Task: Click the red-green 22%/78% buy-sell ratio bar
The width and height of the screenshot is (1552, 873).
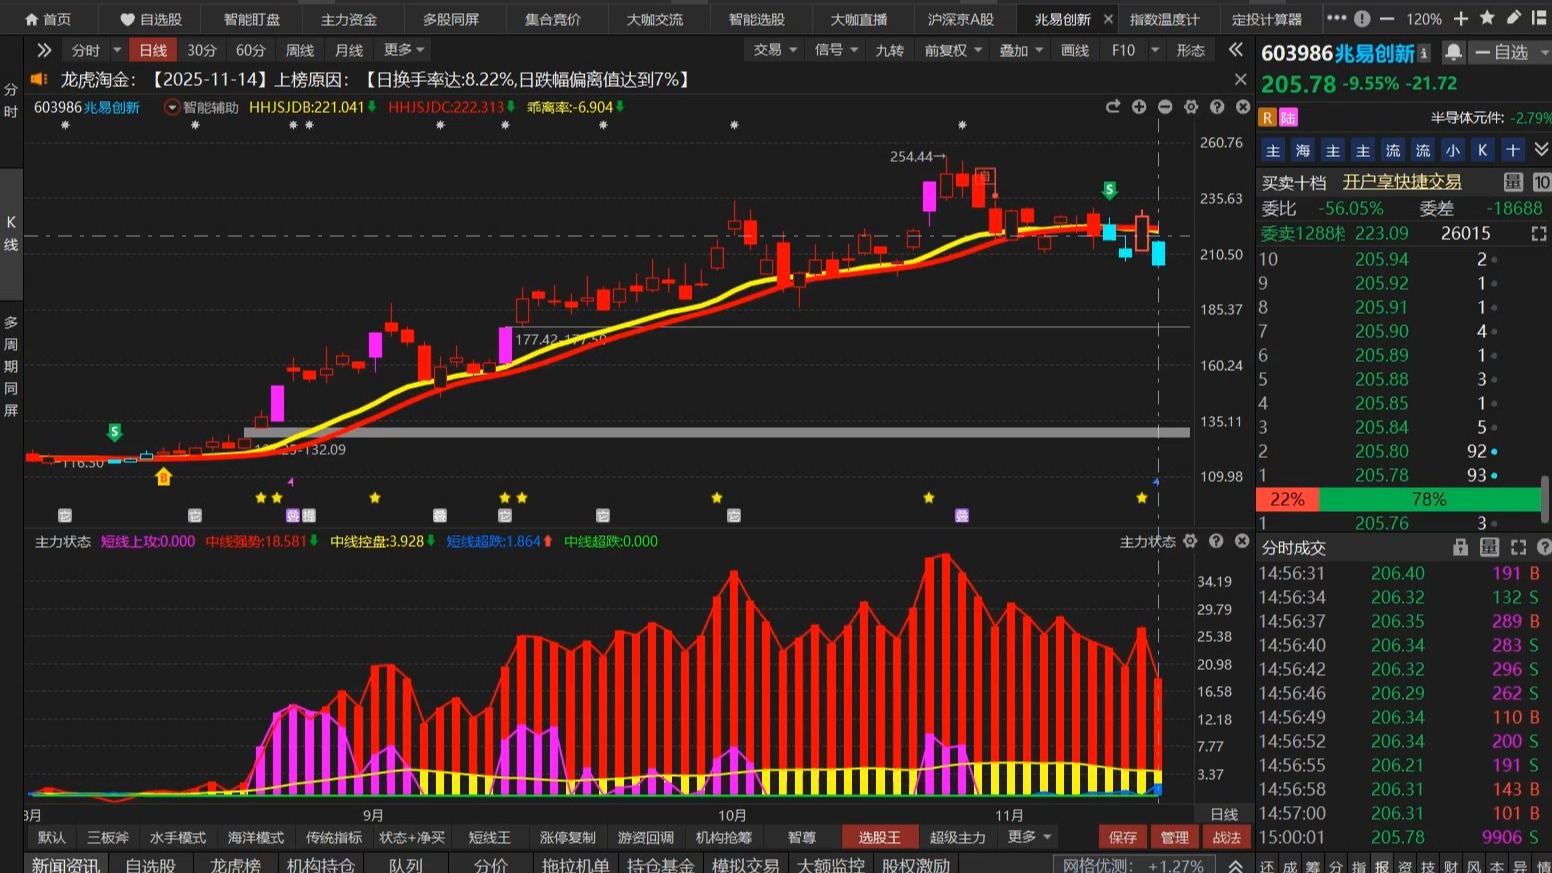Action: tap(1398, 499)
